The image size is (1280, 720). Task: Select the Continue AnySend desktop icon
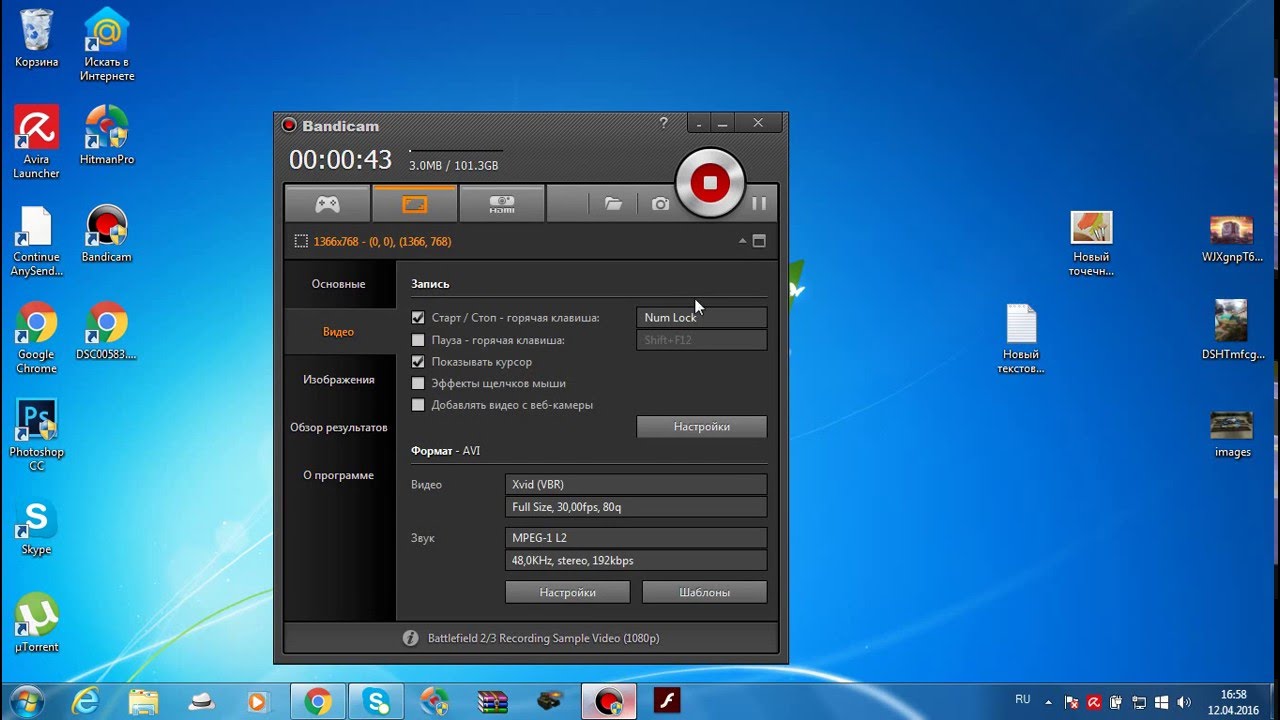37,241
